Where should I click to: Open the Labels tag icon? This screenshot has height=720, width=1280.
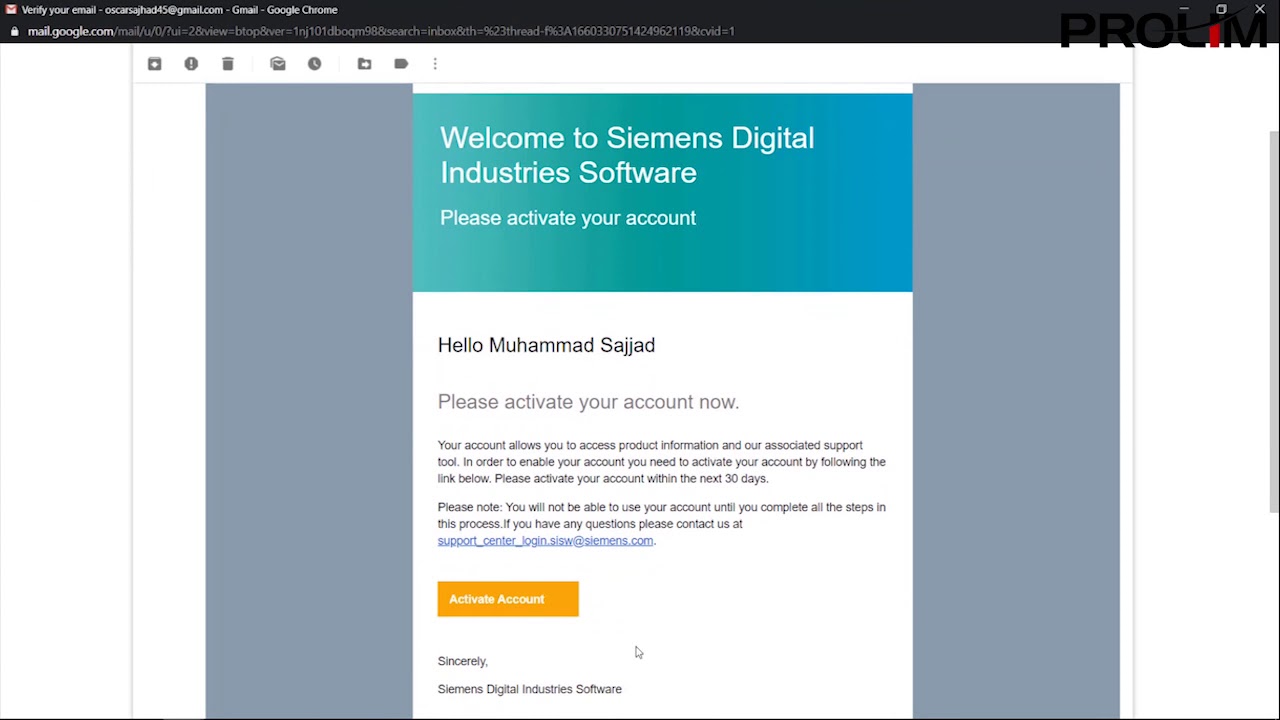[x=401, y=64]
